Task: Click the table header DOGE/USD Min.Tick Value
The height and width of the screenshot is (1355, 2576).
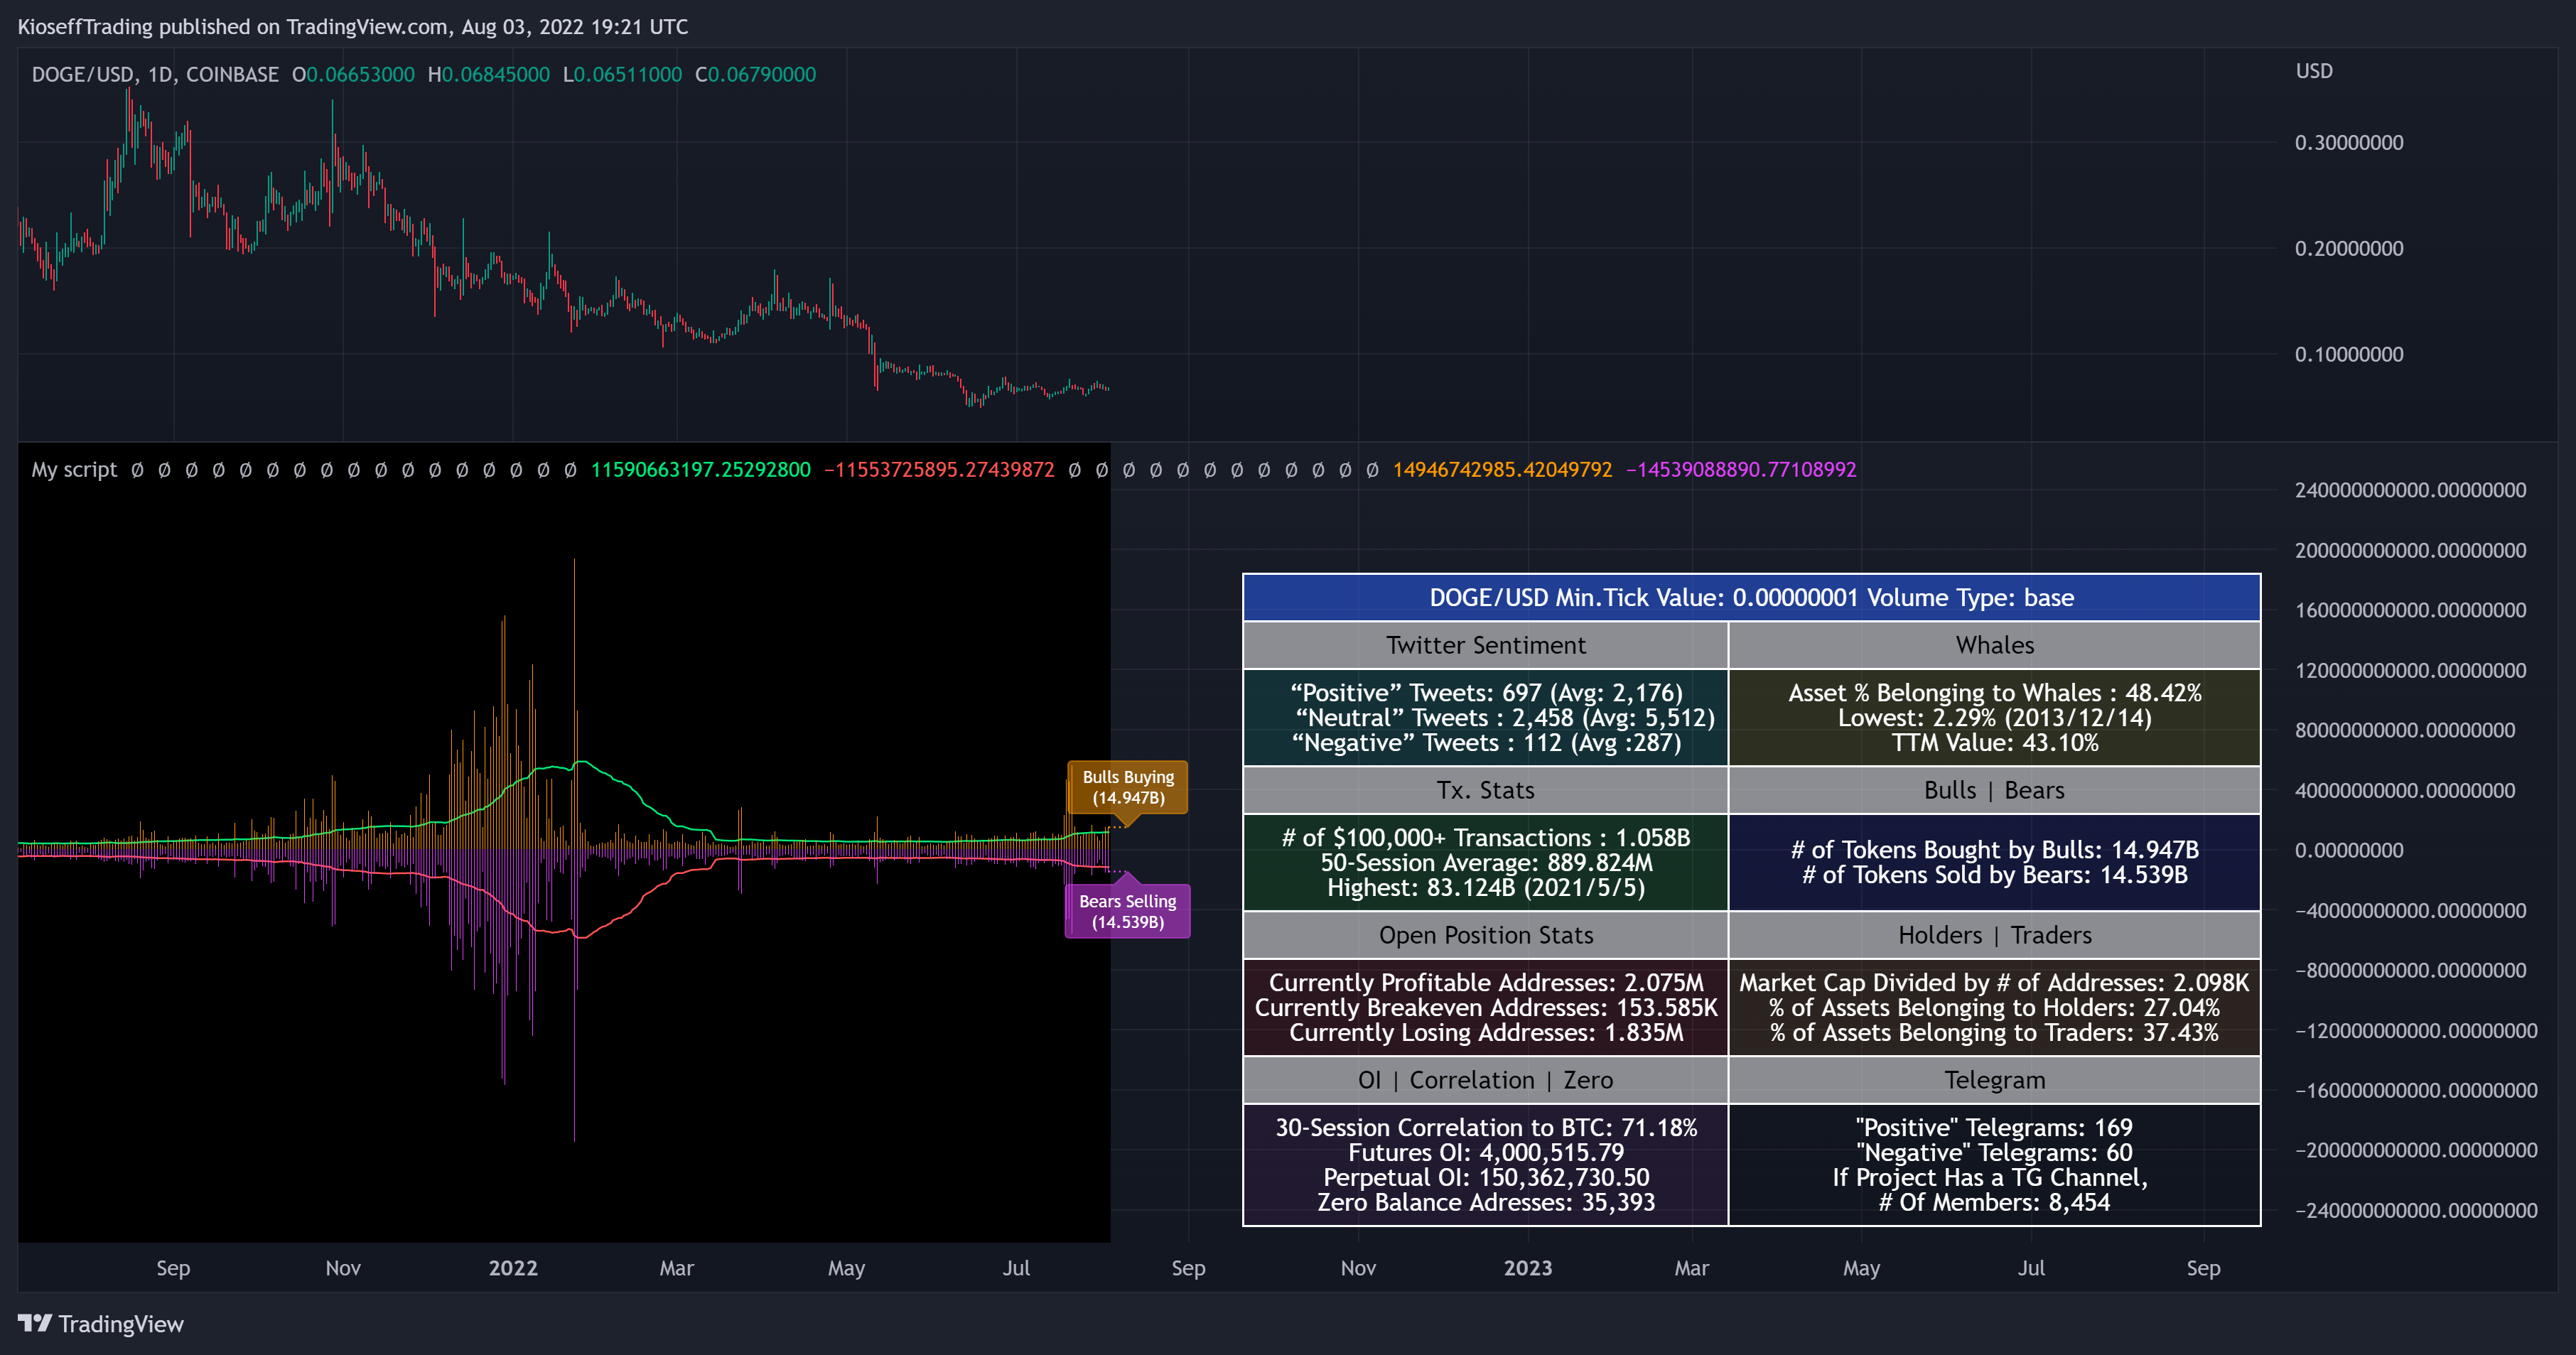Action: tap(1751, 598)
